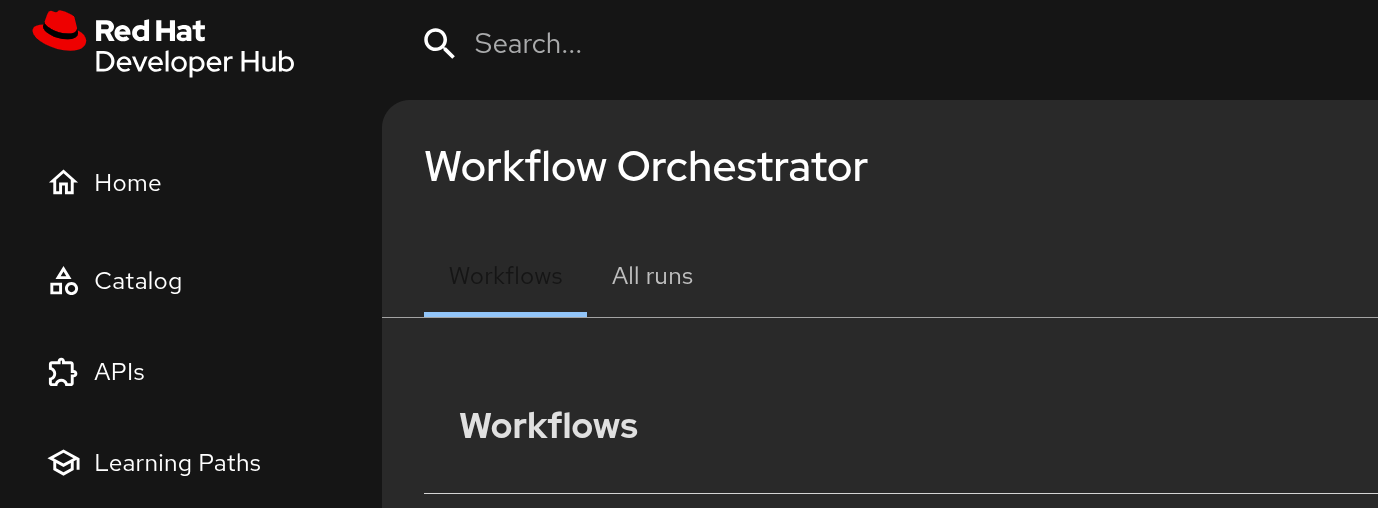Click the Catalog shapes icon
This screenshot has width=1378, height=508.
[63, 281]
